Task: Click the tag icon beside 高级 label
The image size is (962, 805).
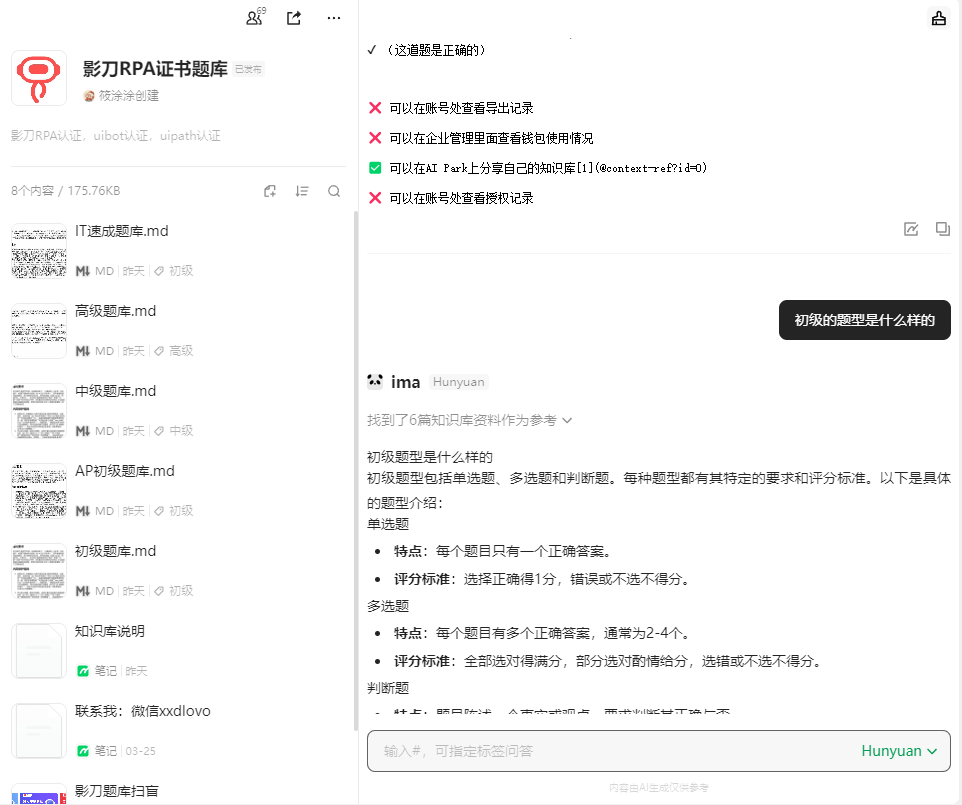Action: tap(158, 351)
